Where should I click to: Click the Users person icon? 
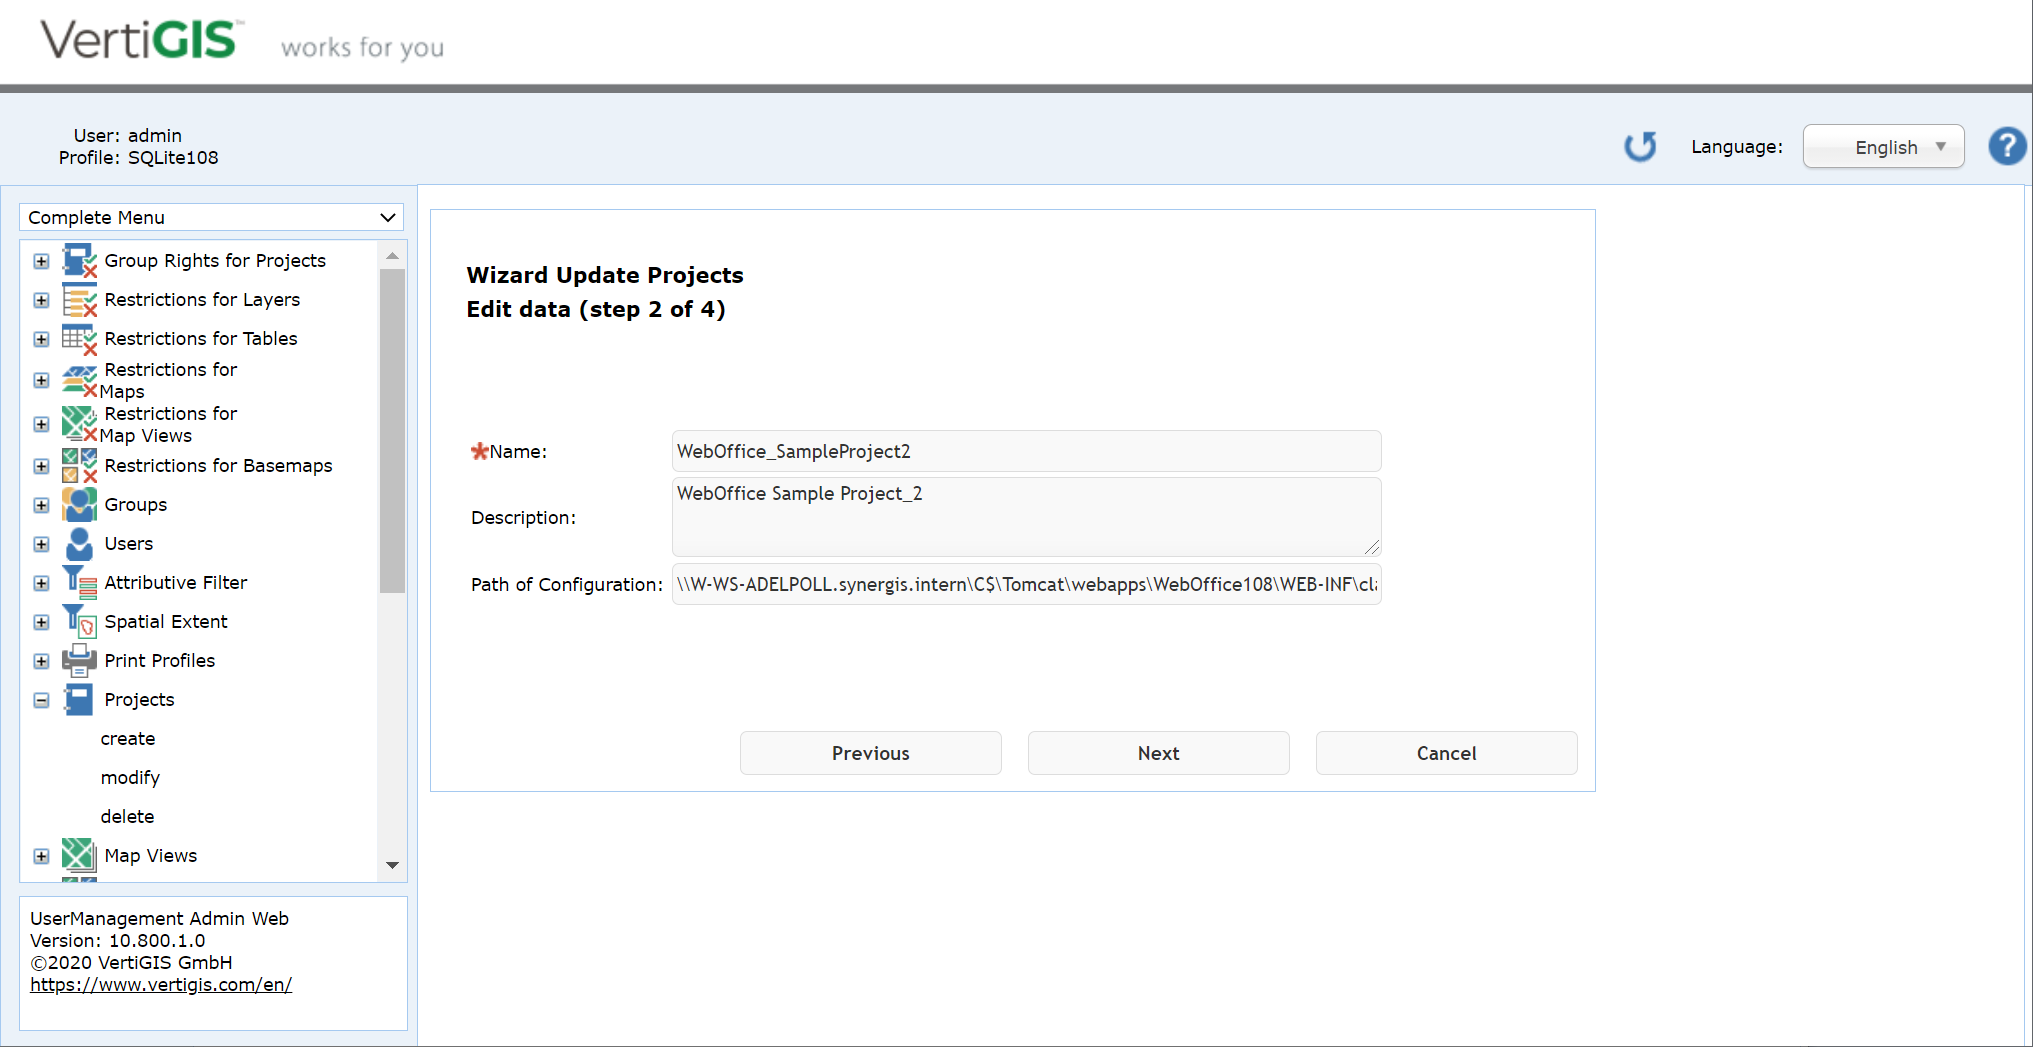click(x=79, y=543)
